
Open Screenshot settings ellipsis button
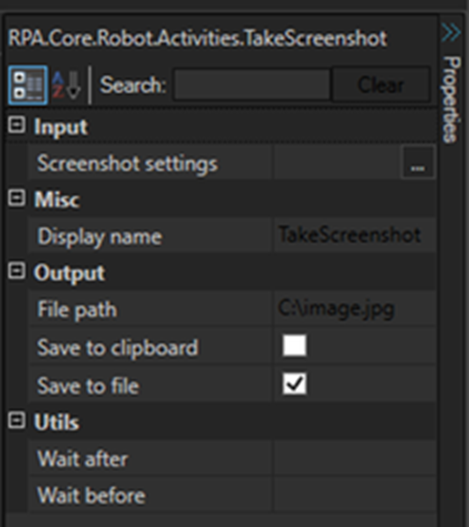coord(418,162)
